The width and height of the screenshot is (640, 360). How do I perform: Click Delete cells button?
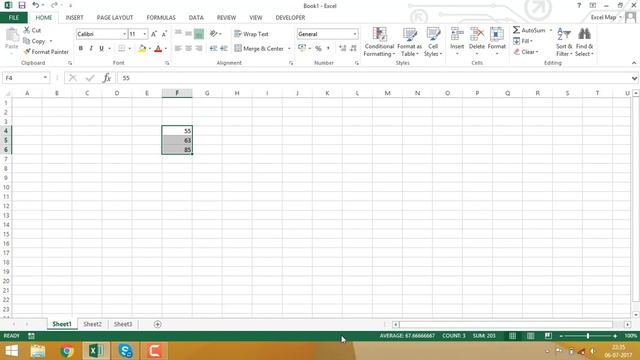coord(476,41)
